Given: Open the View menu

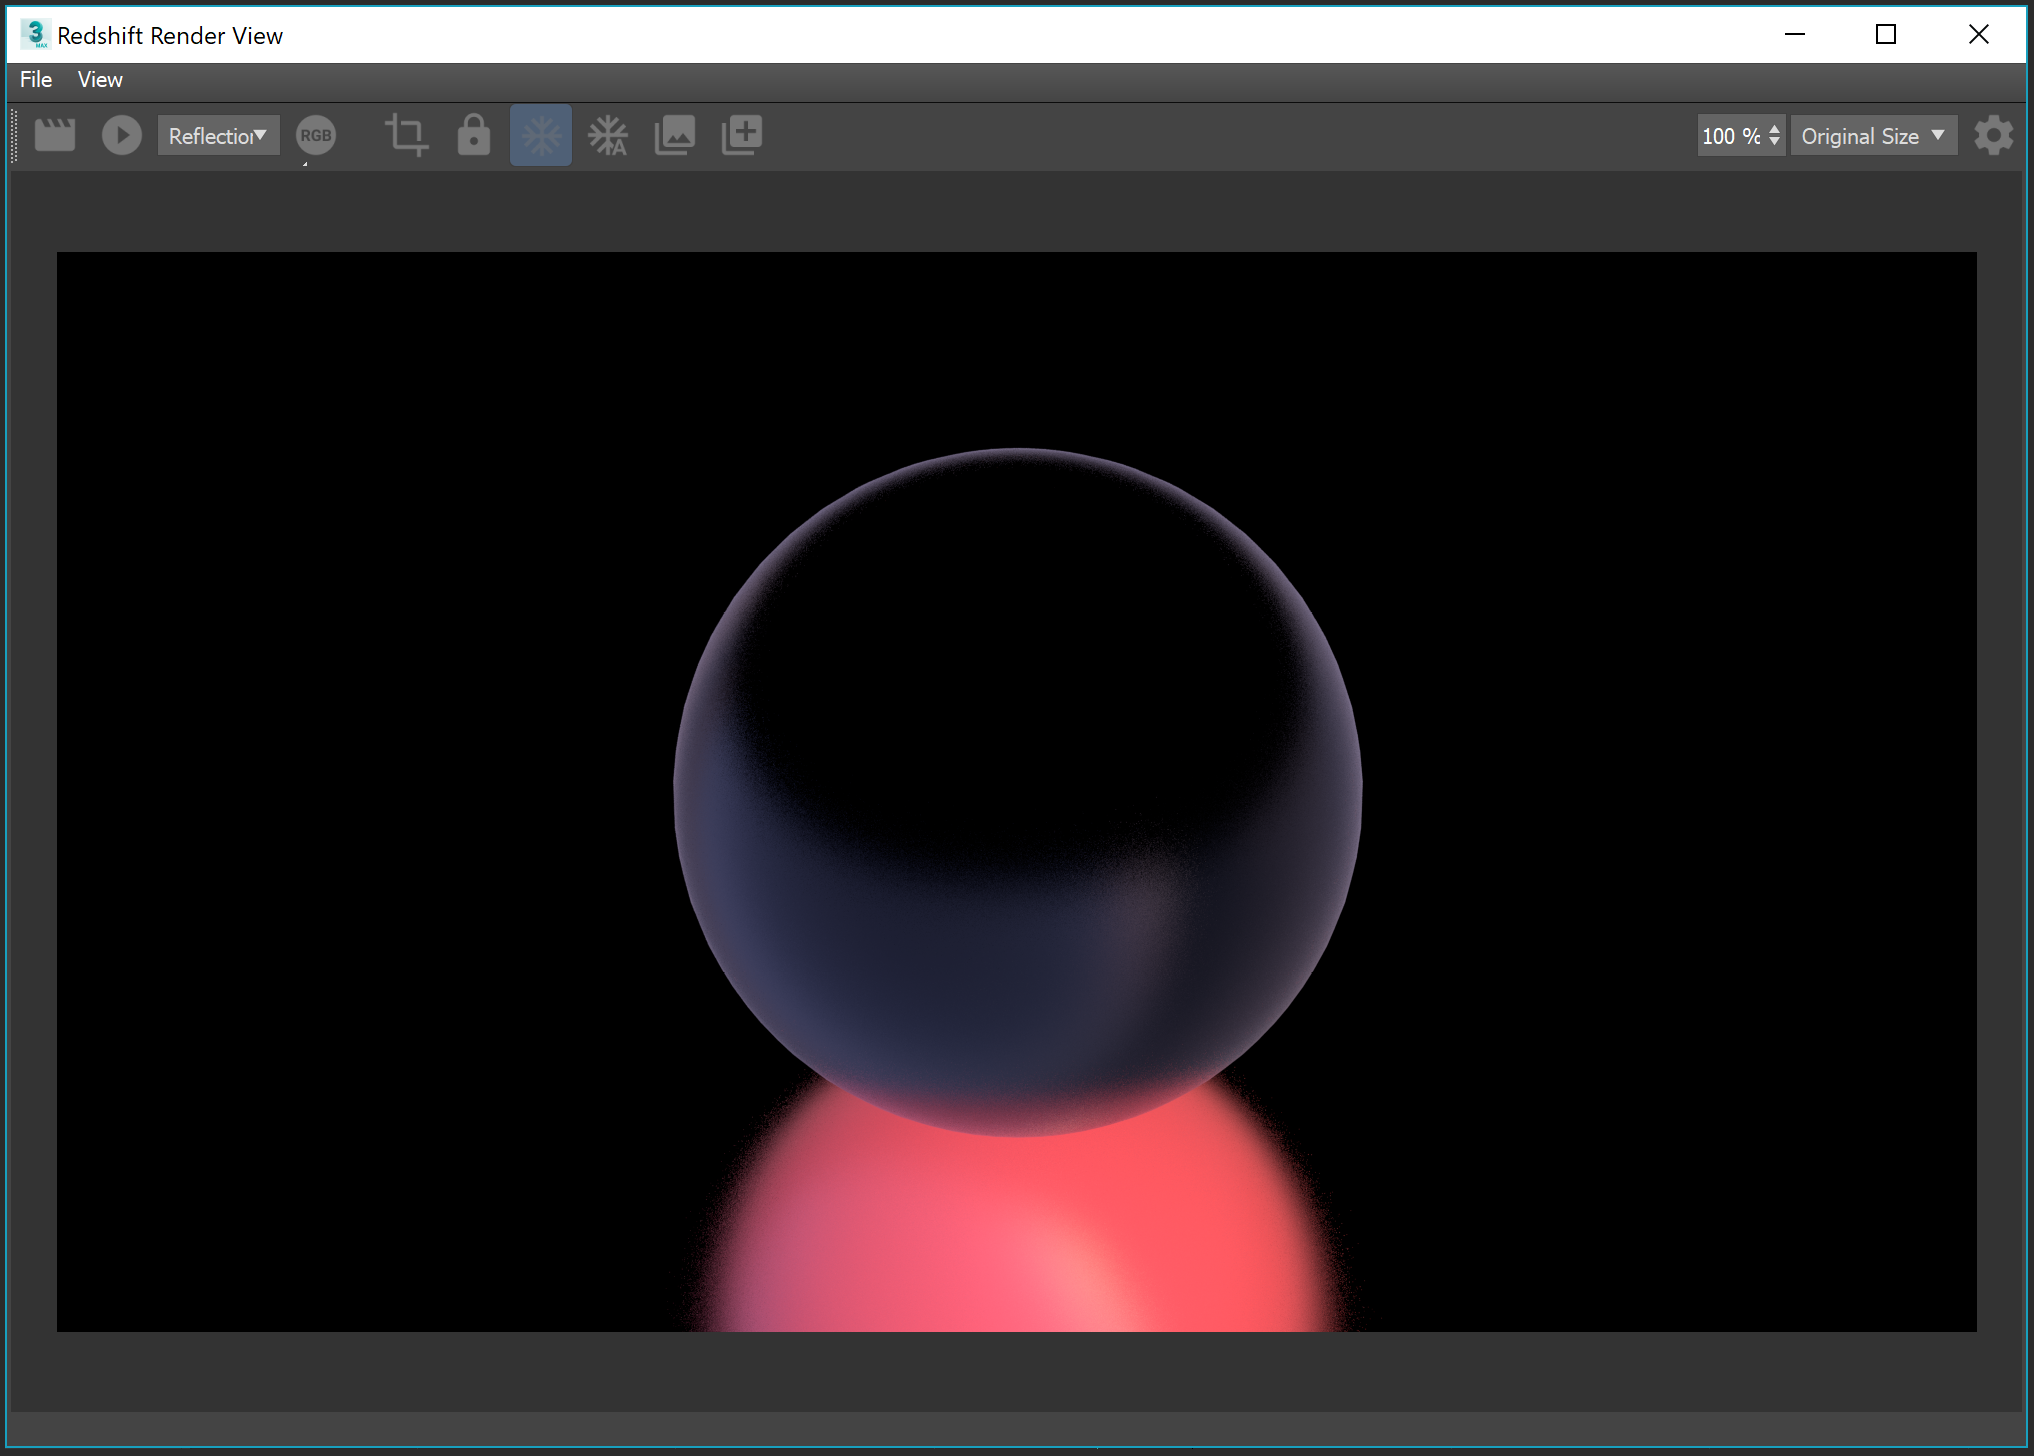Looking at the screenshot, I should [100, 80].
